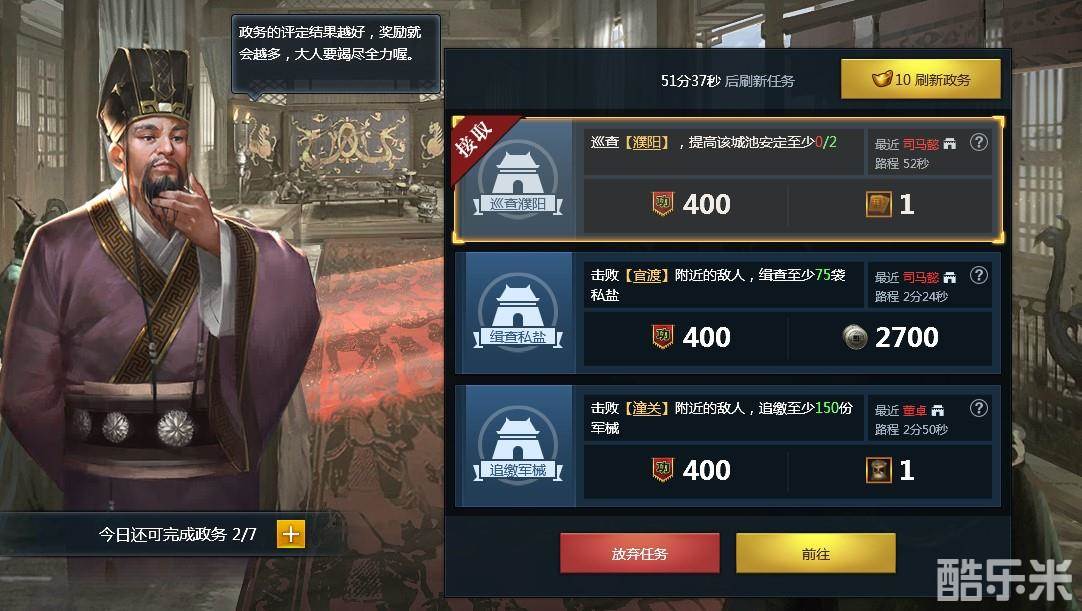Click the 10 刷新政务 refresh button
This screenshot has height=611, width=1082.
921,79
